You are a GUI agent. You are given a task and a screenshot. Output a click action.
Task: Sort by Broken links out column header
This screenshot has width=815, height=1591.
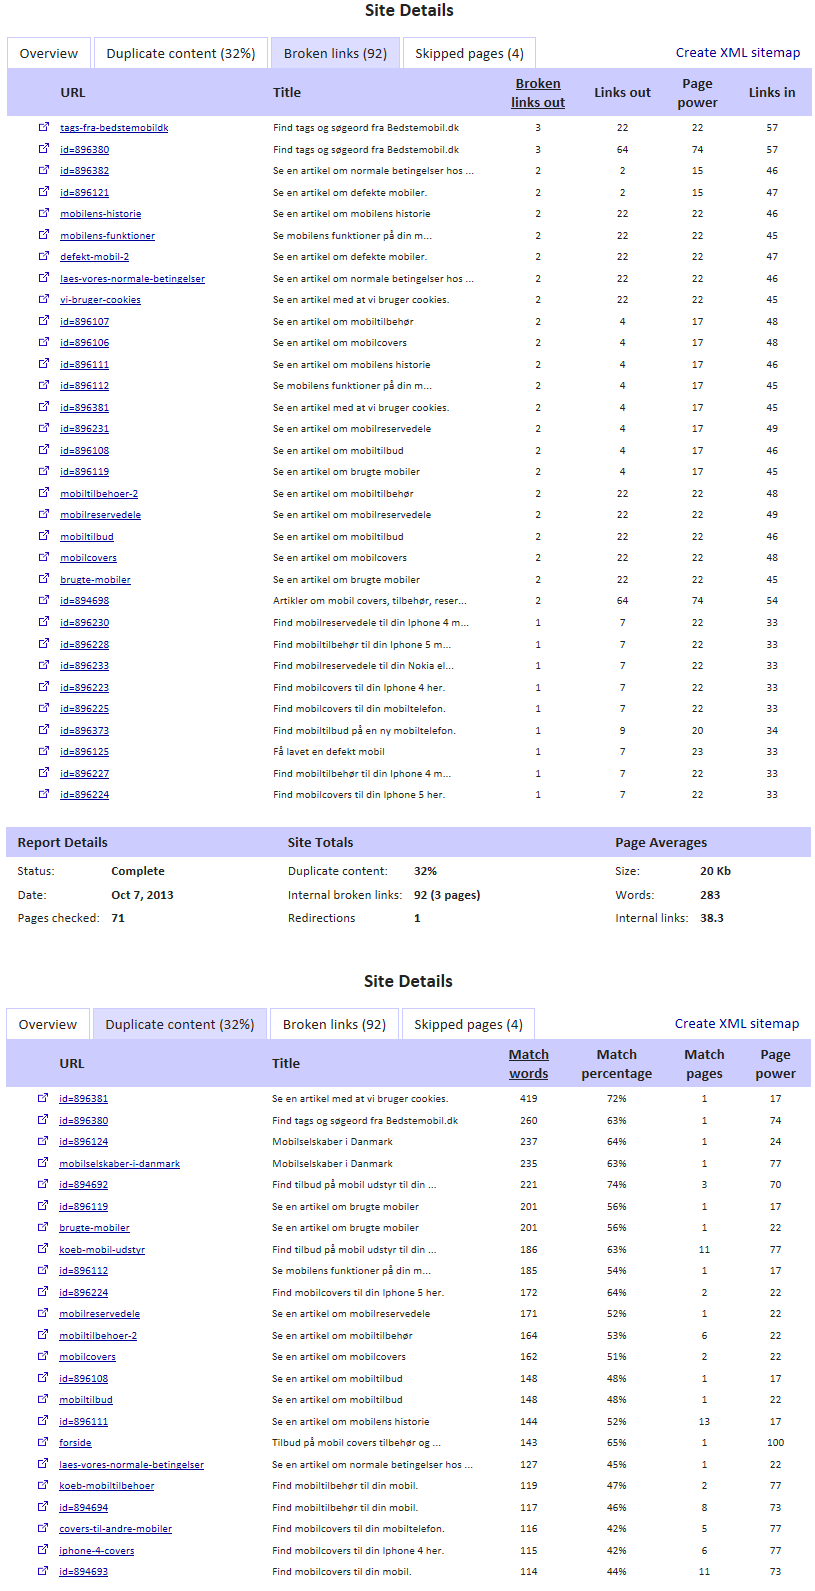[538, 93]
